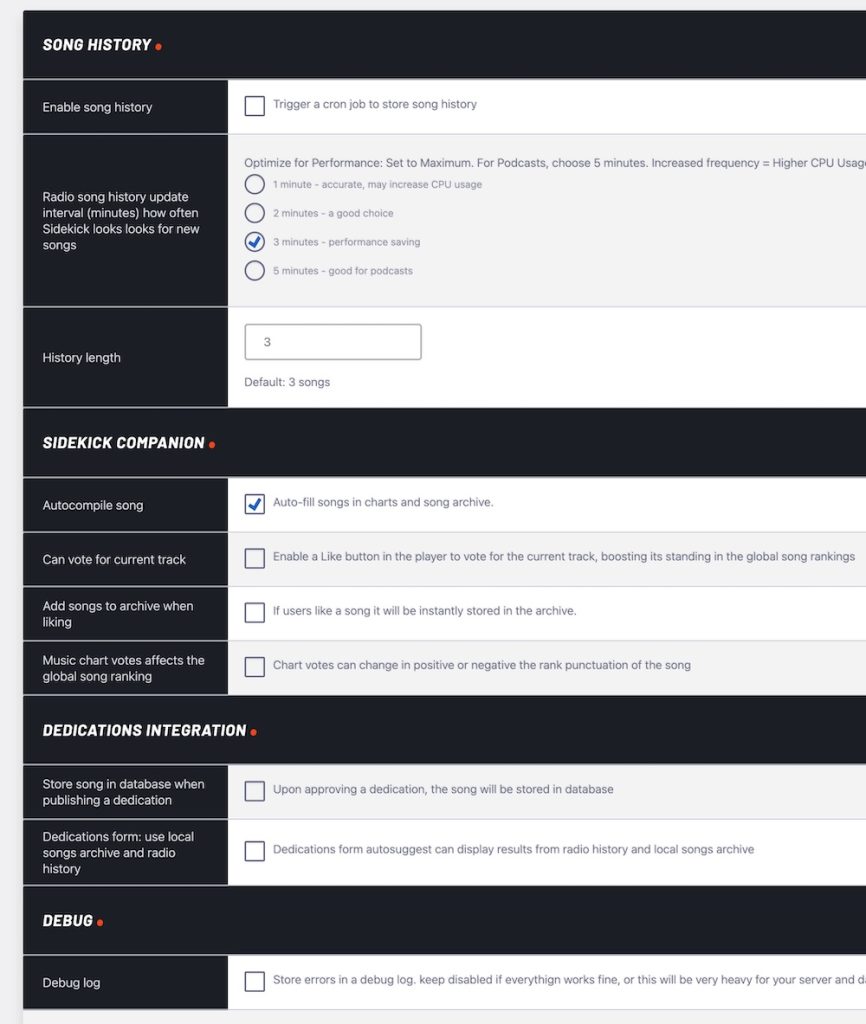
Task: Click the DEDICATIONS INTEGRATION section header
Action: click(146, 730)
